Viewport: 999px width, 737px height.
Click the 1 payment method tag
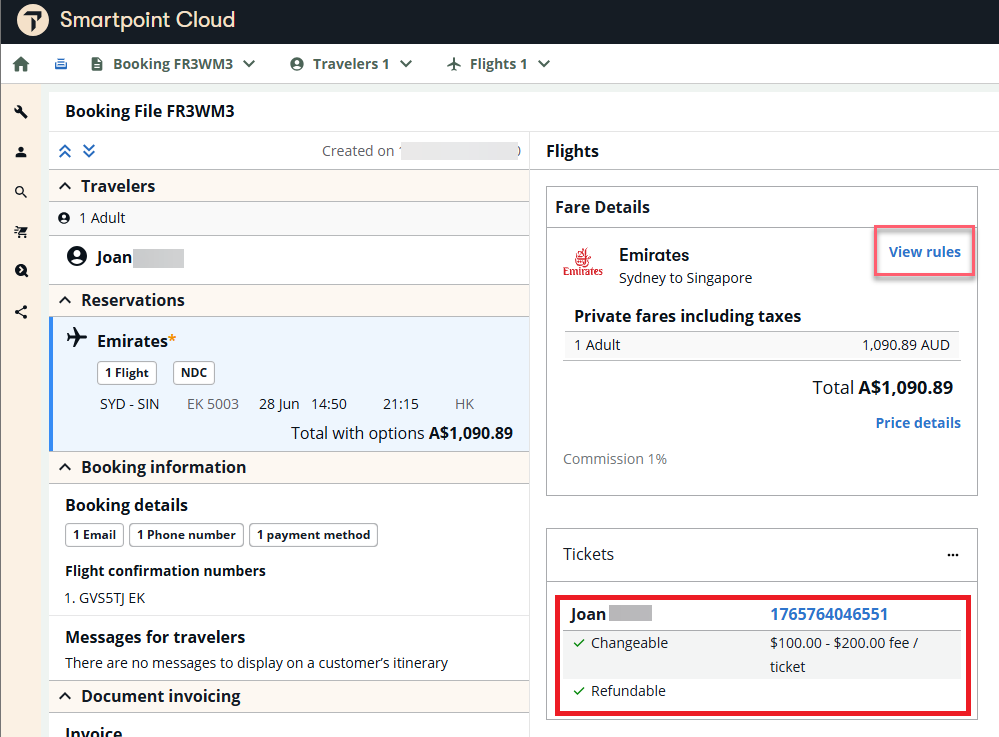tap(313, 535)
